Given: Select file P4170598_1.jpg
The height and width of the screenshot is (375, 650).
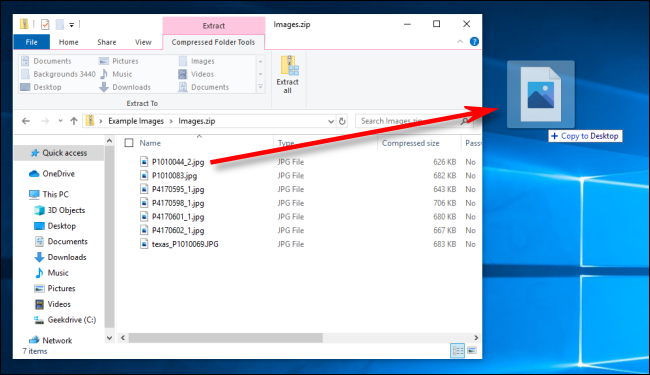Looking at the screenshot, I should [x=172, y=203].
